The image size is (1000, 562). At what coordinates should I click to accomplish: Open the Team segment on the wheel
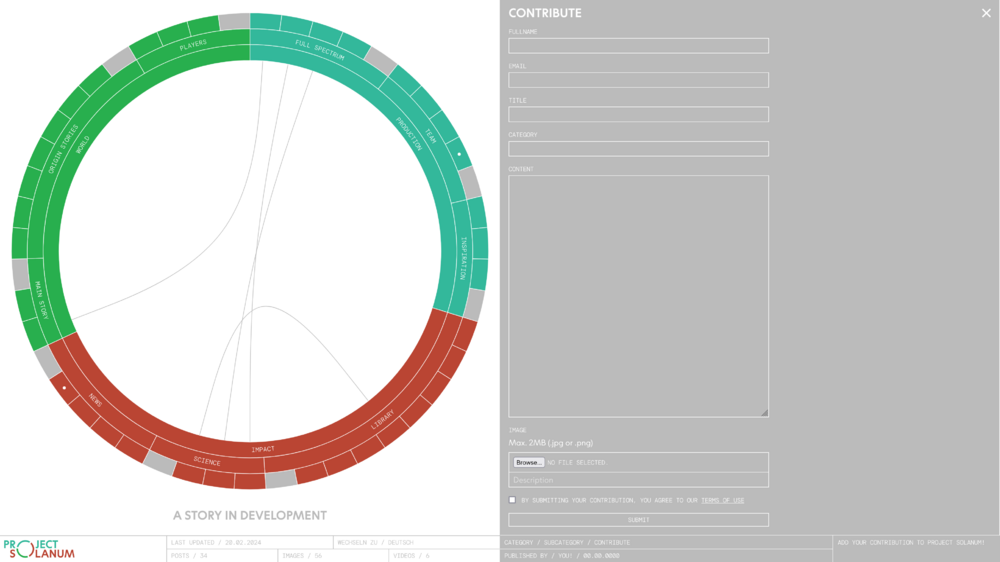pos(430,136)
